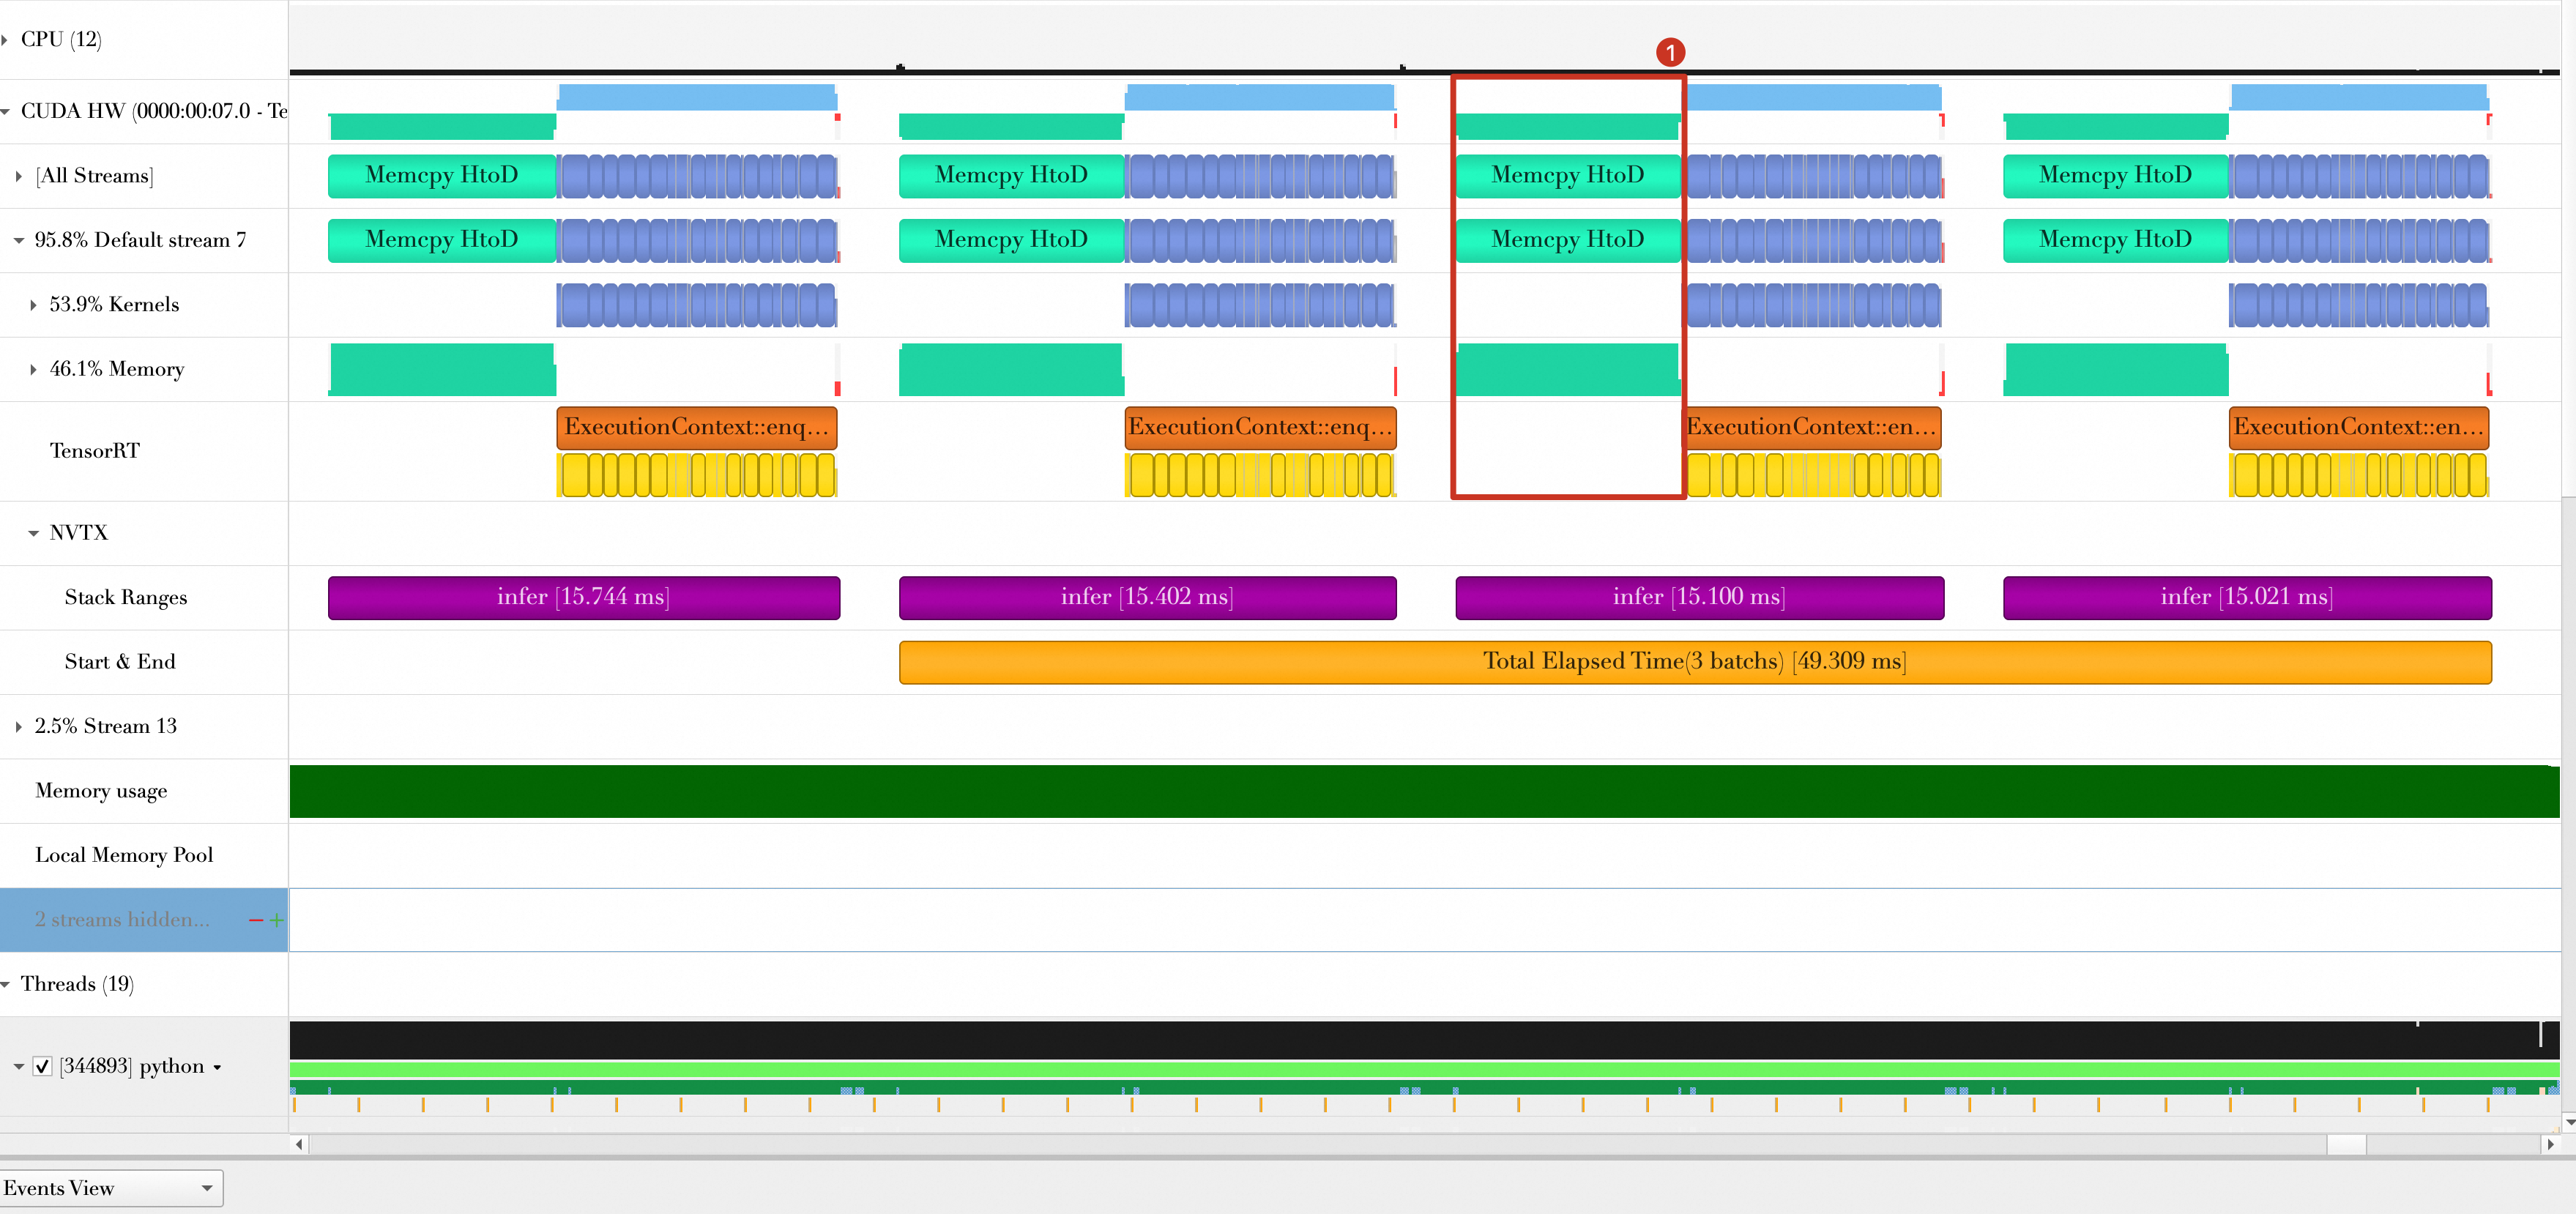
Task: Click the horizontal scrollbar thumb
Action: coord(2345,1144)
